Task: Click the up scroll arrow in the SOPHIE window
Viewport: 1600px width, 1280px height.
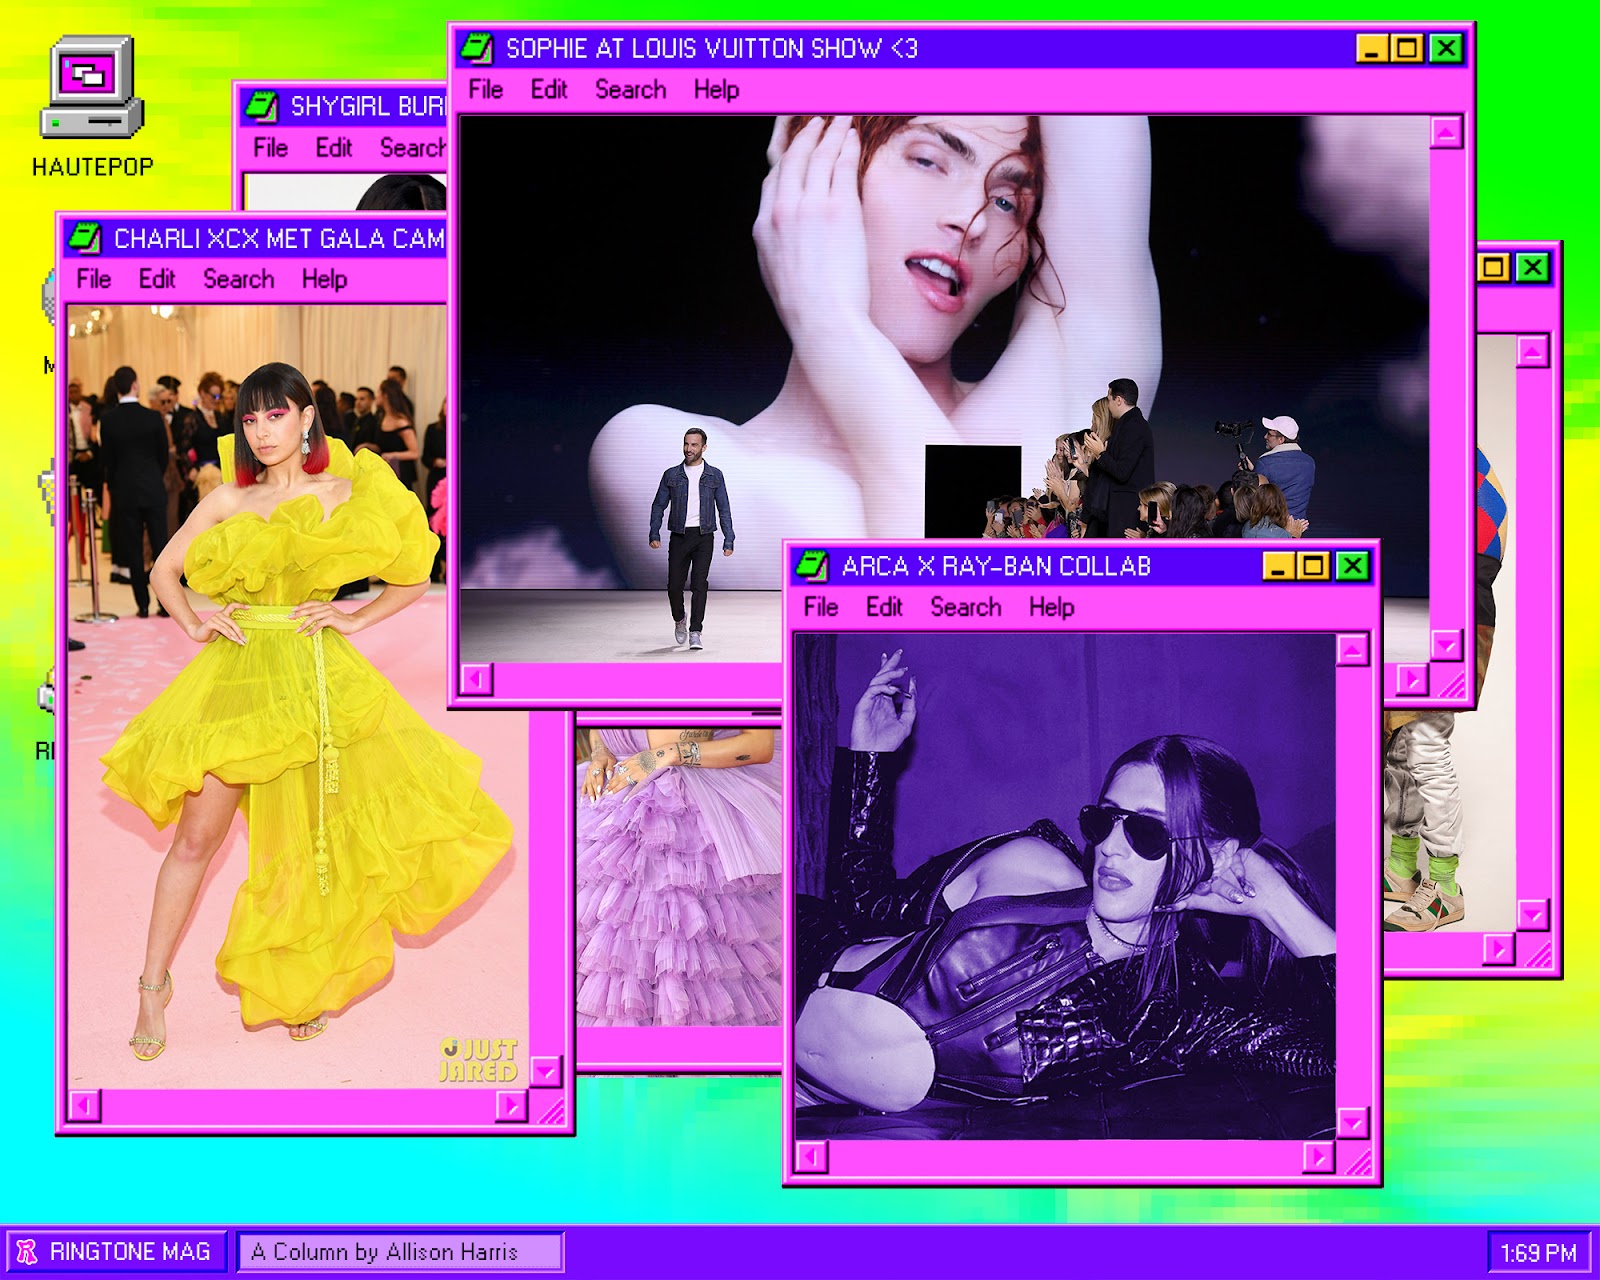Action: tap(1446, 132)
